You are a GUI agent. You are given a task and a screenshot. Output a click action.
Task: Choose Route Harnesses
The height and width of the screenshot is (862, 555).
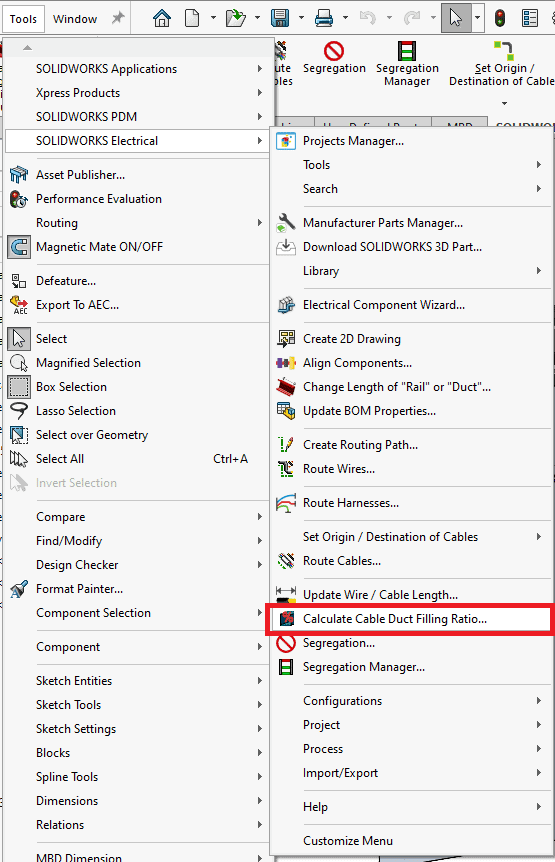(x=412, y=503)
